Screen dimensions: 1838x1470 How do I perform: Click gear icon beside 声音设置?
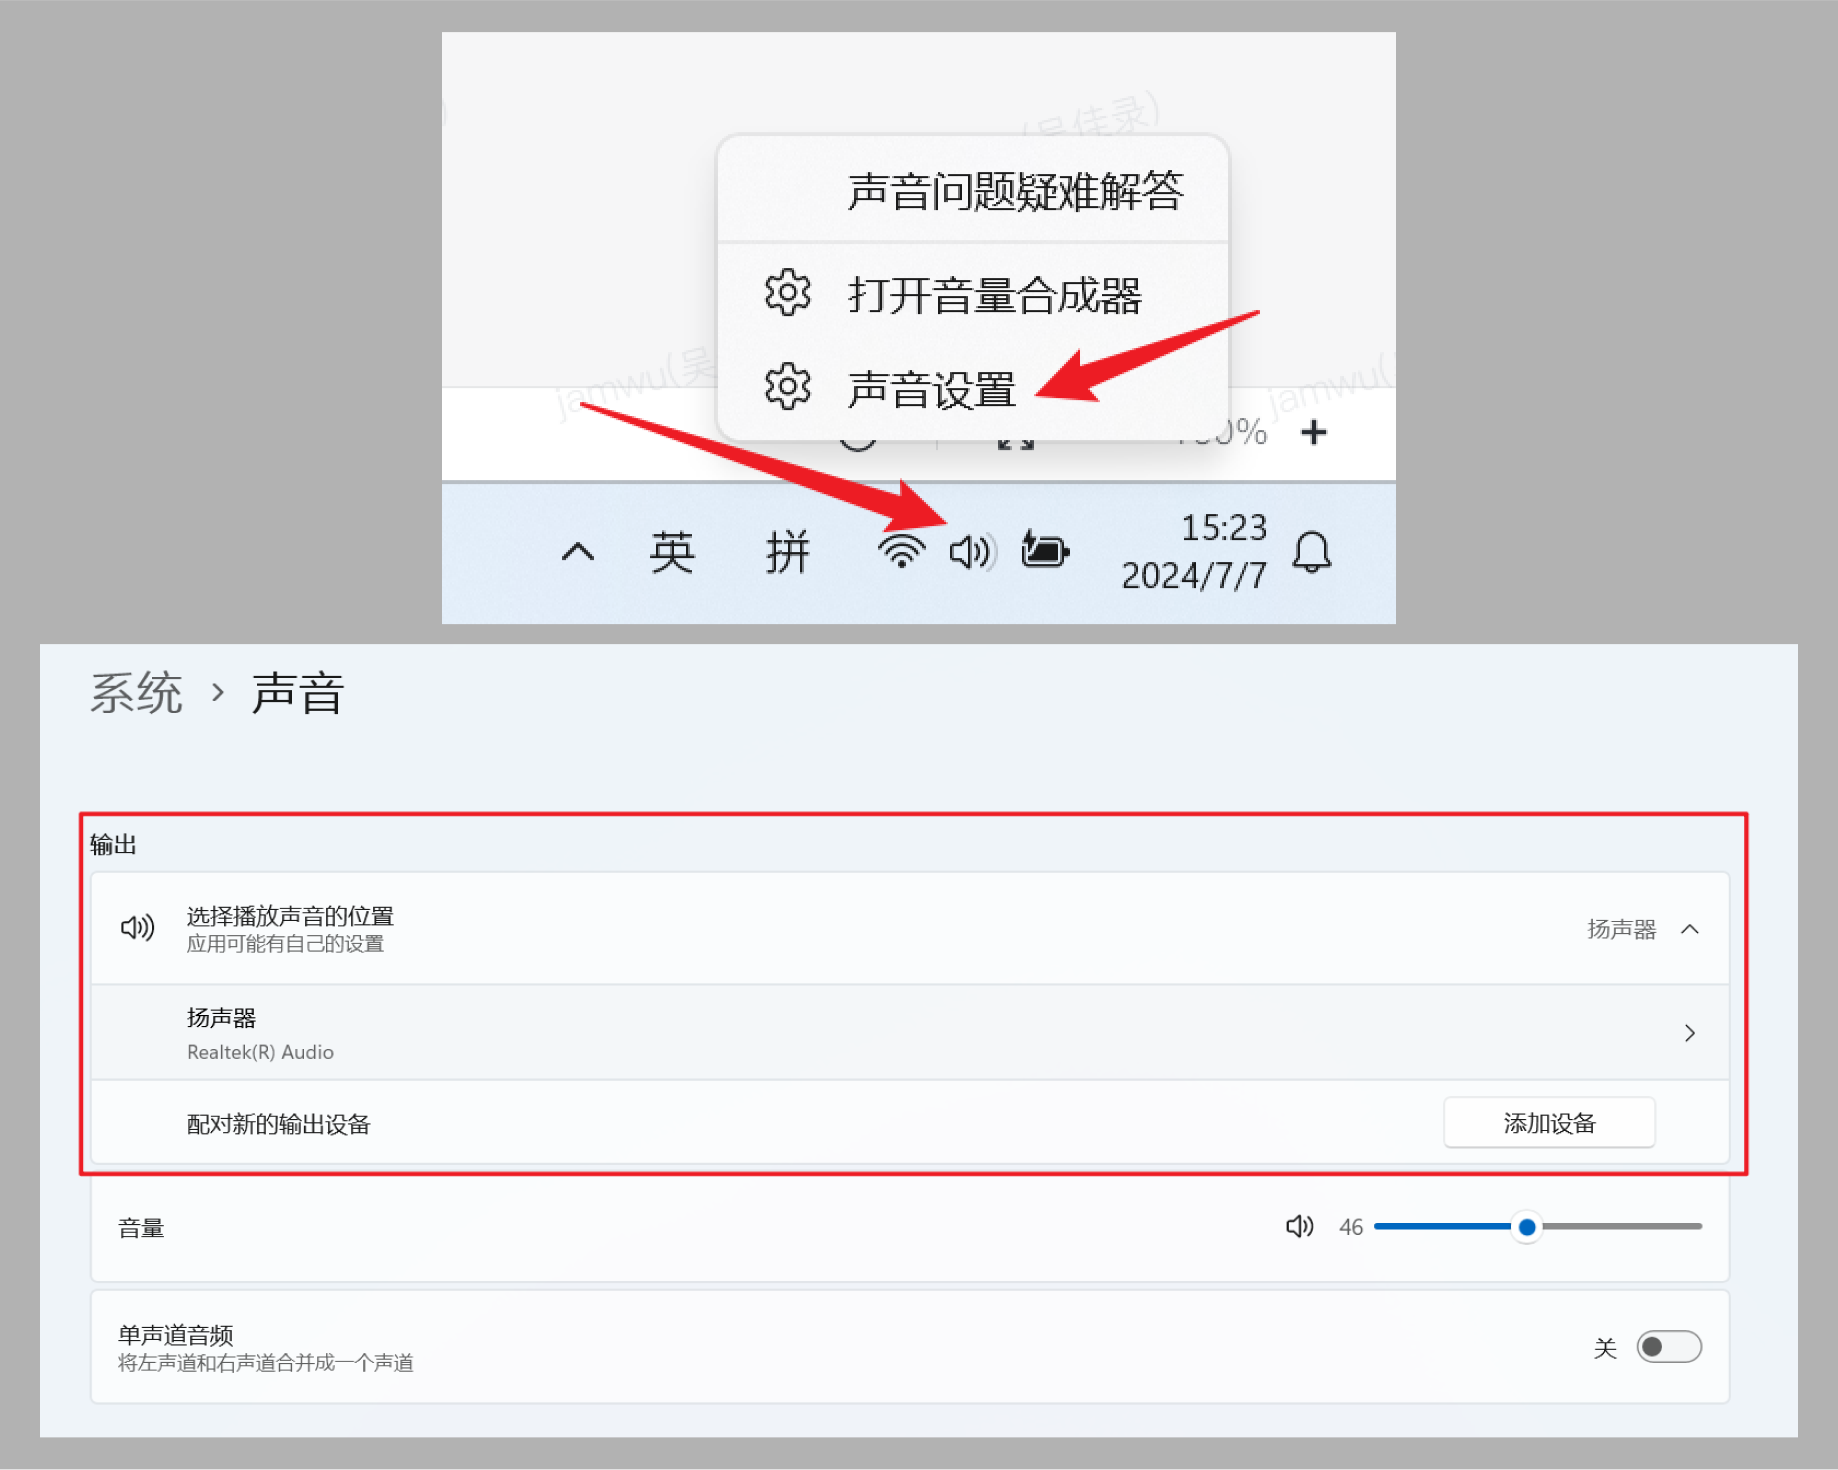788,387
